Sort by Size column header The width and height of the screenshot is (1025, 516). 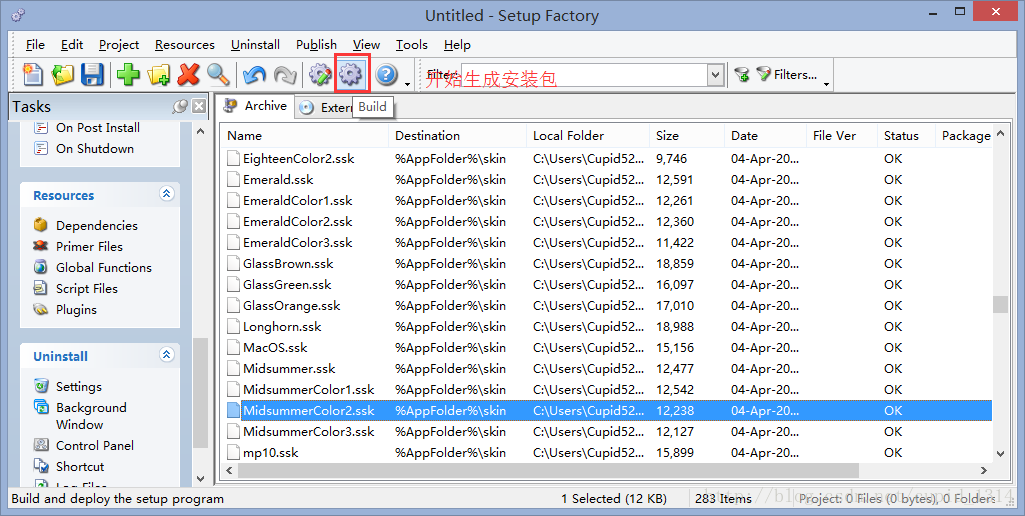click(x=687, y=135)
